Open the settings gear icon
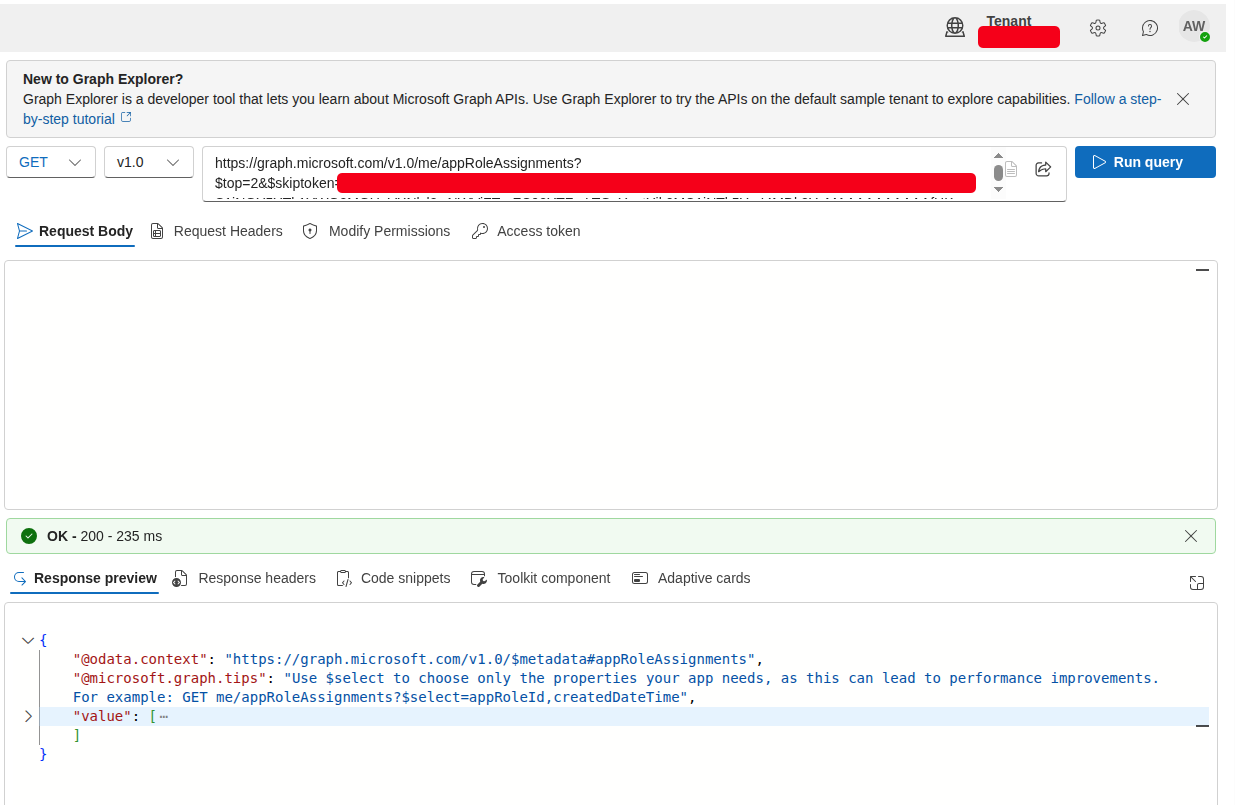 (1098, 28)
